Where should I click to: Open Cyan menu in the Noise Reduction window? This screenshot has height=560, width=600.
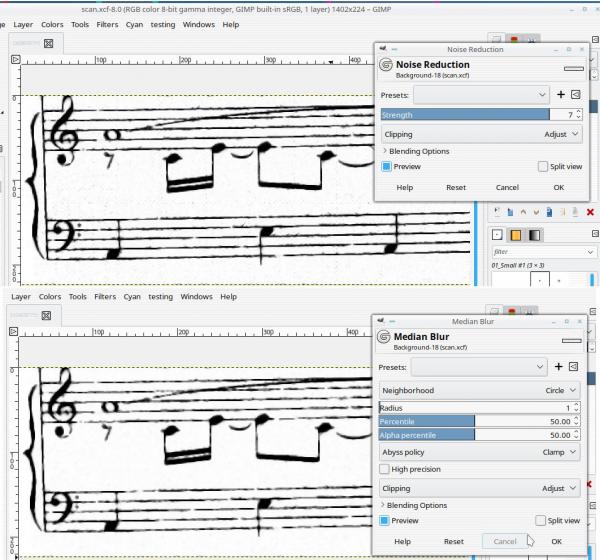coord(134,24)
